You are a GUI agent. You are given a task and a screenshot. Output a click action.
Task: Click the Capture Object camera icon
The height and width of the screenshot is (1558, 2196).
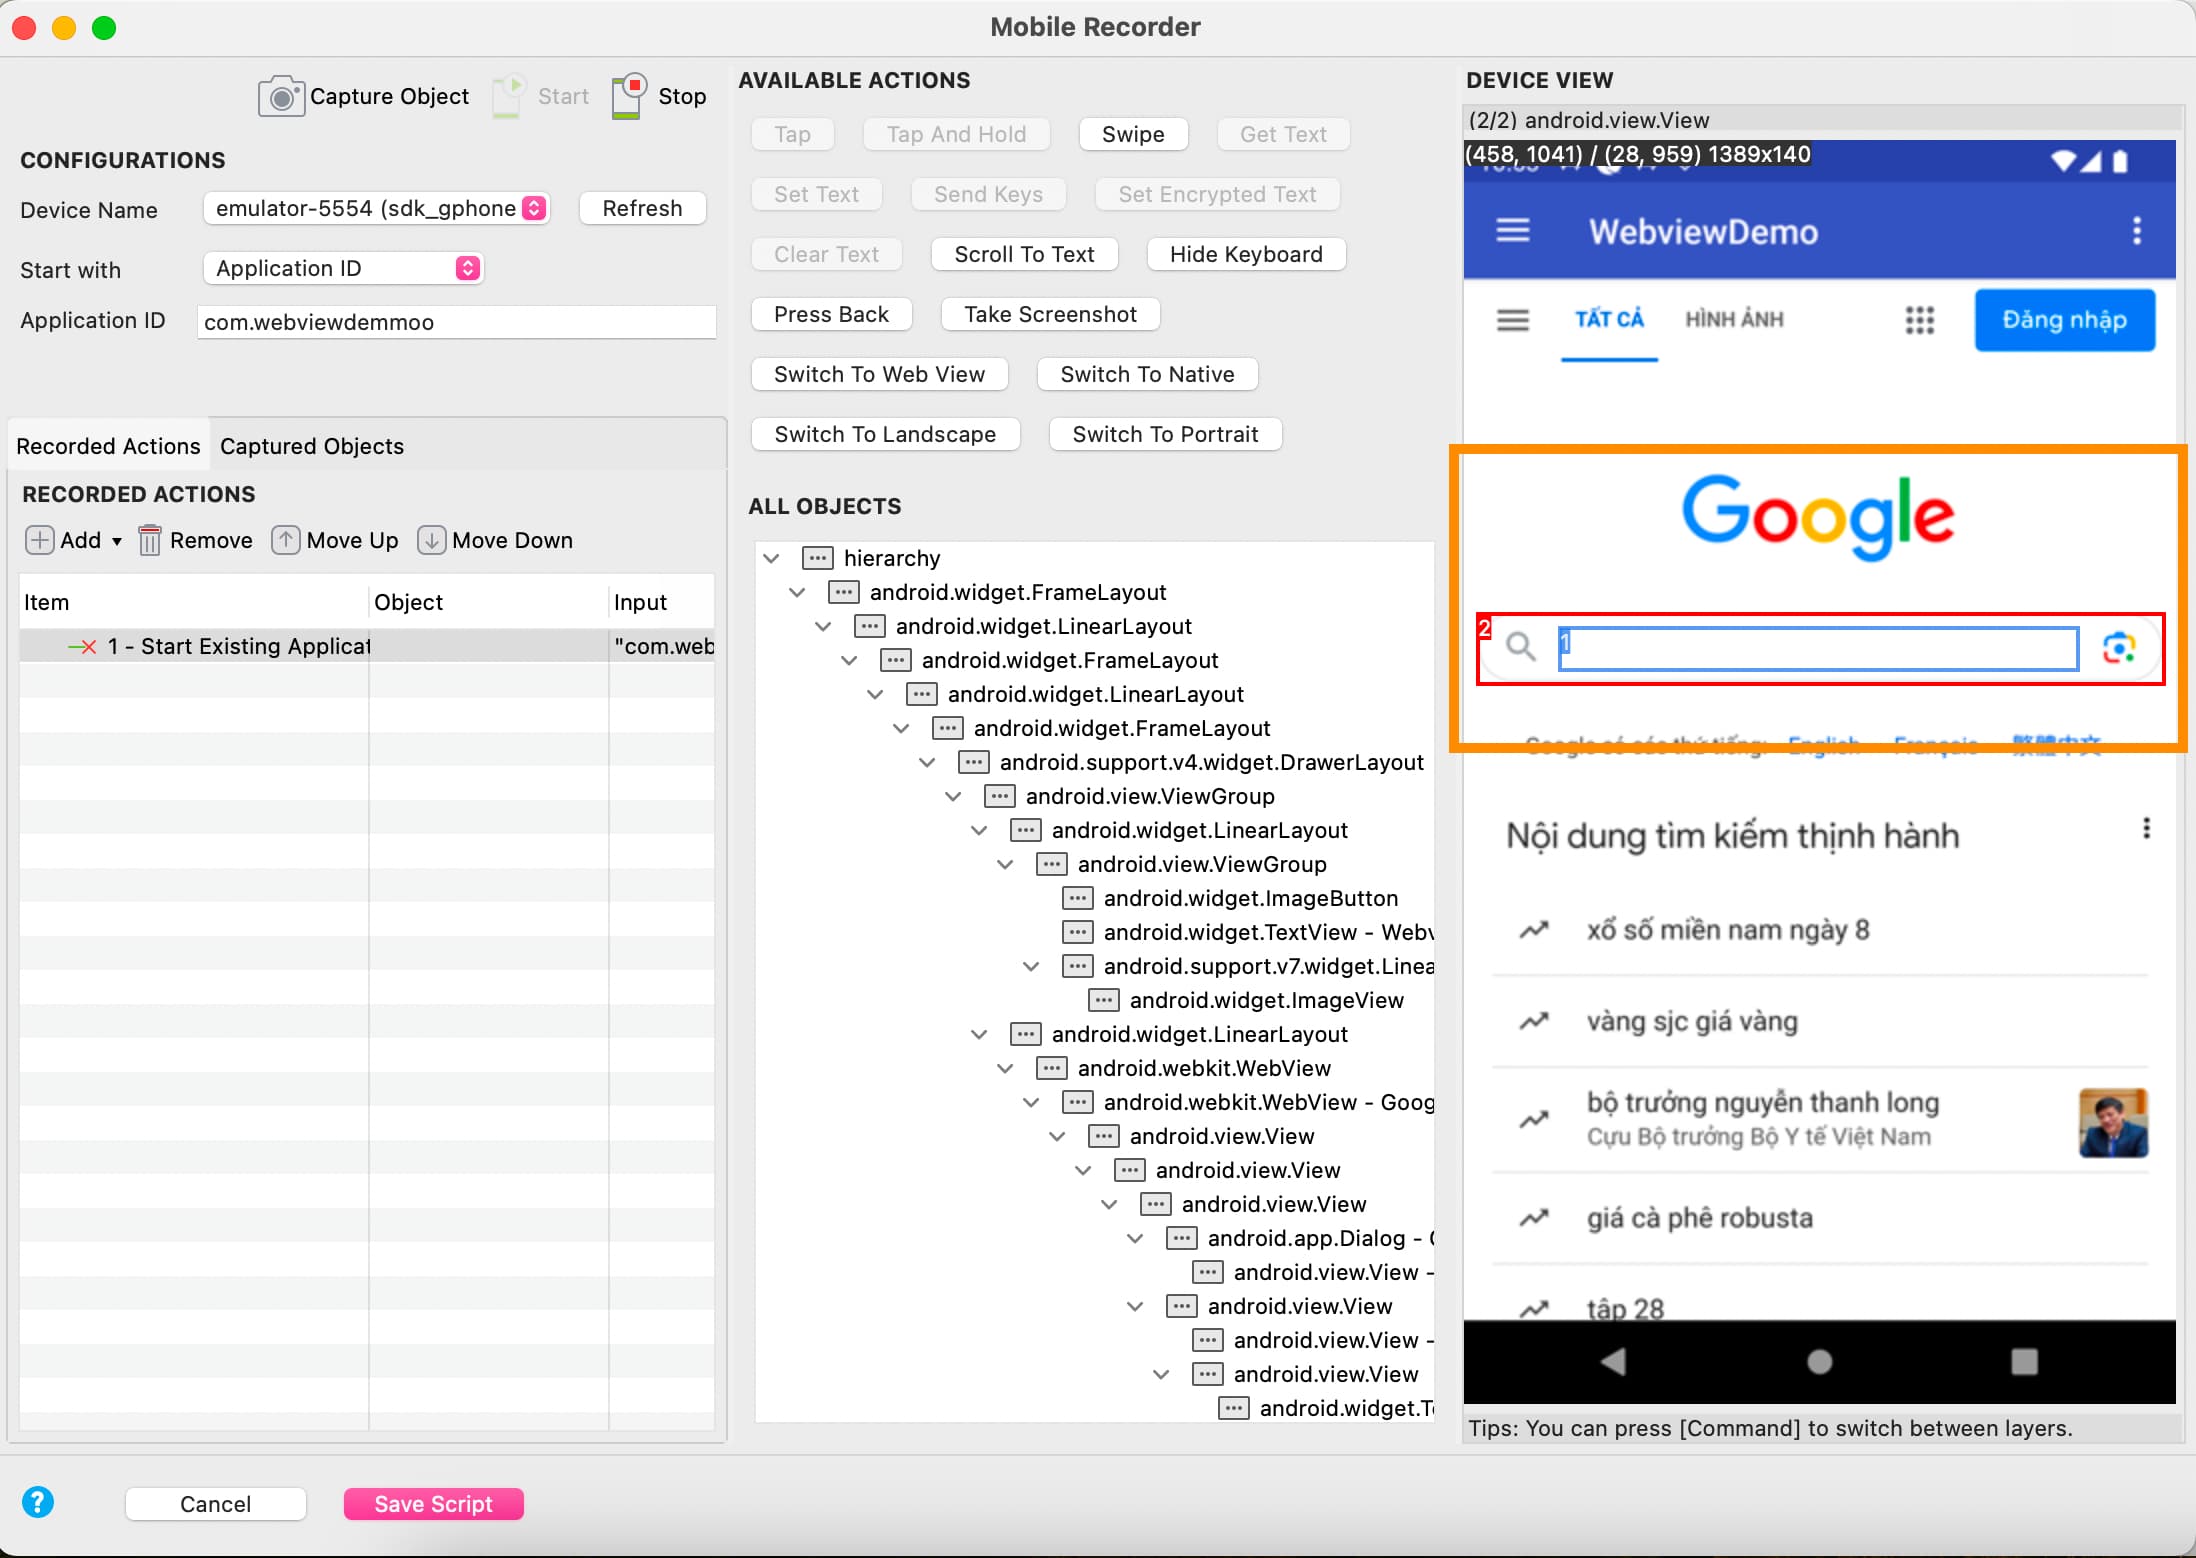[x=281, y=97]
